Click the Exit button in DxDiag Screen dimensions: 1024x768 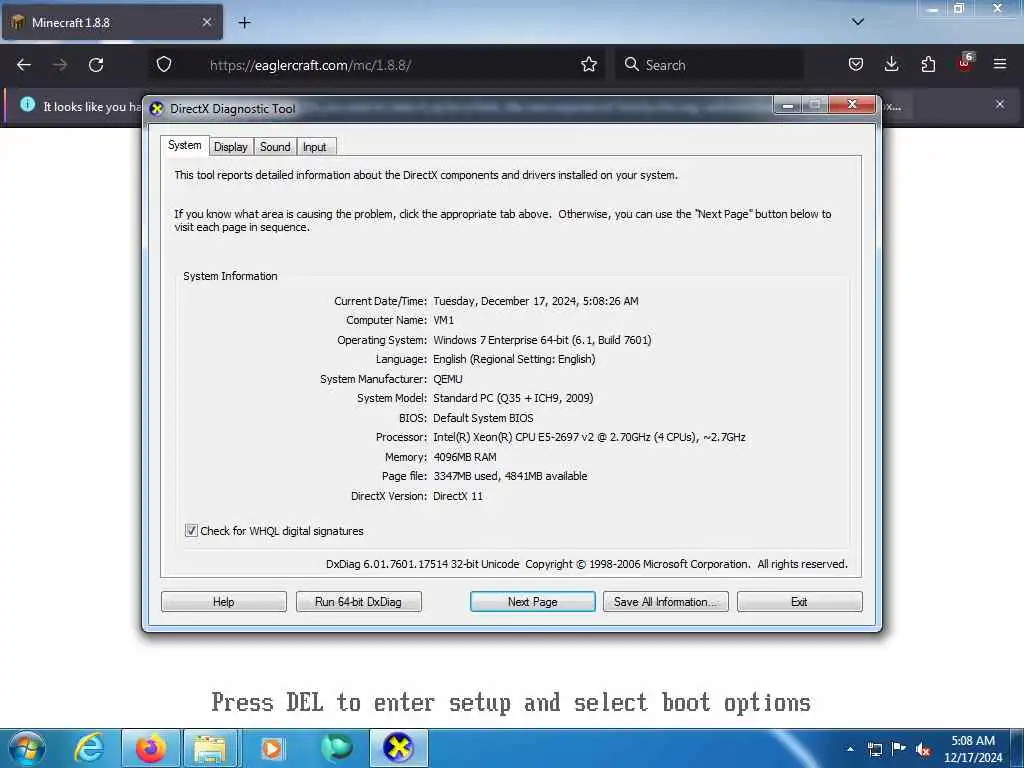point(799,601)
